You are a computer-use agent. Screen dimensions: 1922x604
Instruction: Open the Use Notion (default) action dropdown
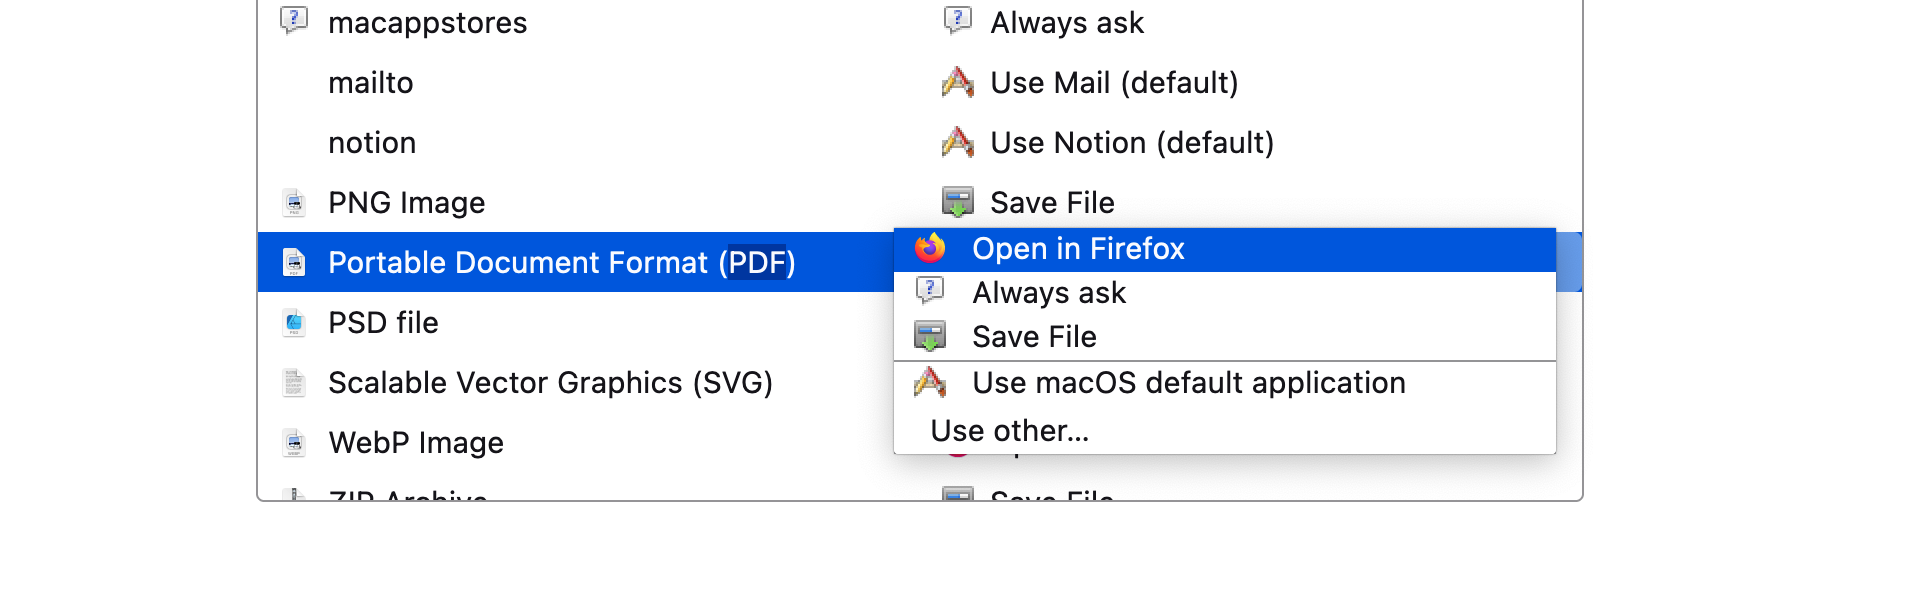(1132, 143)
